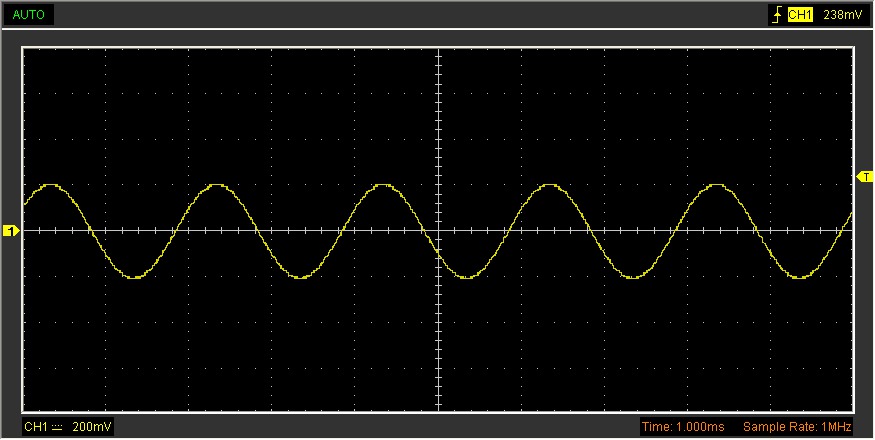Click the 238mV trigger level readout
Viewport: 875px width, 440px height.
pyautogui.click(x=843, y=15)
